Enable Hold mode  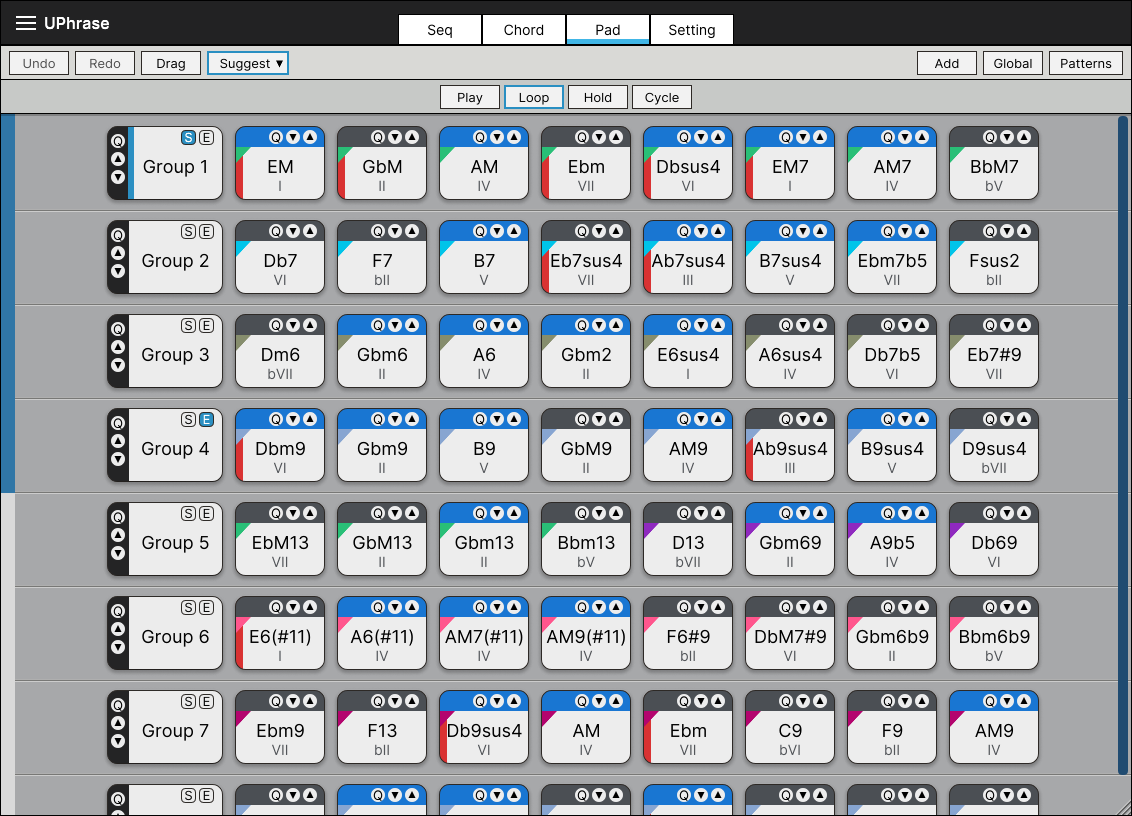[598, 97]
